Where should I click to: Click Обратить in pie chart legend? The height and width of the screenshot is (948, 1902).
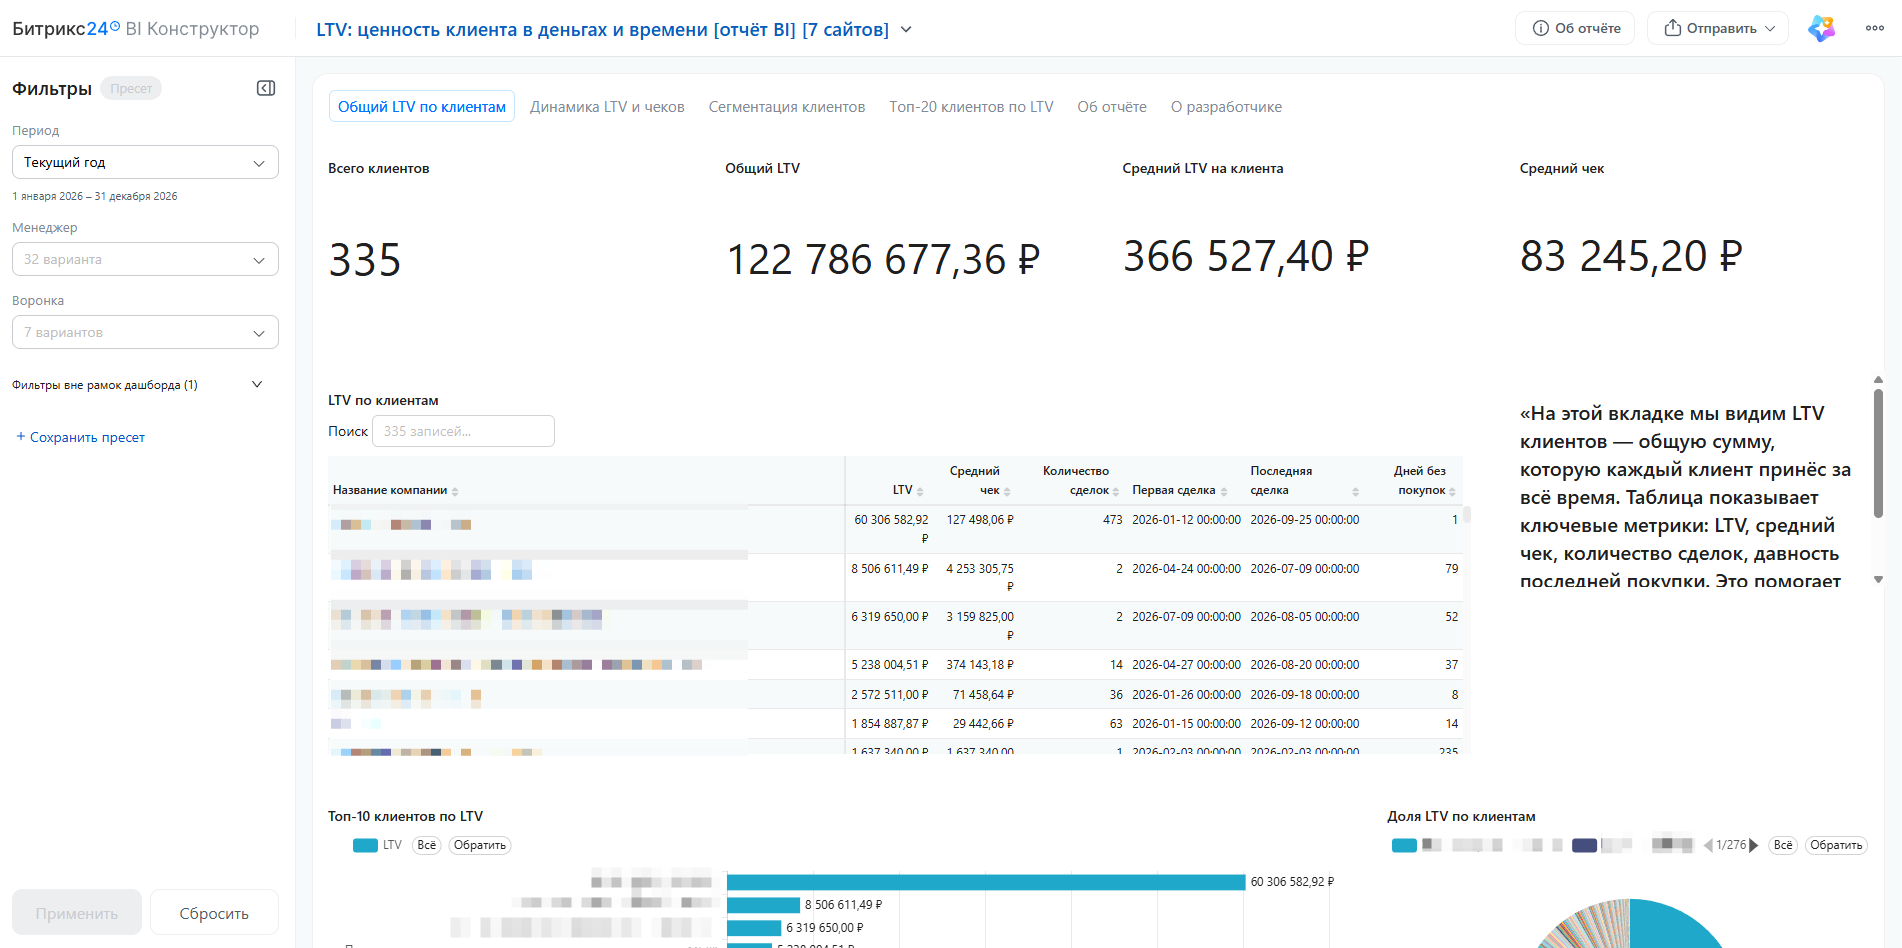pyautogui.click(x=1837, y=845)
